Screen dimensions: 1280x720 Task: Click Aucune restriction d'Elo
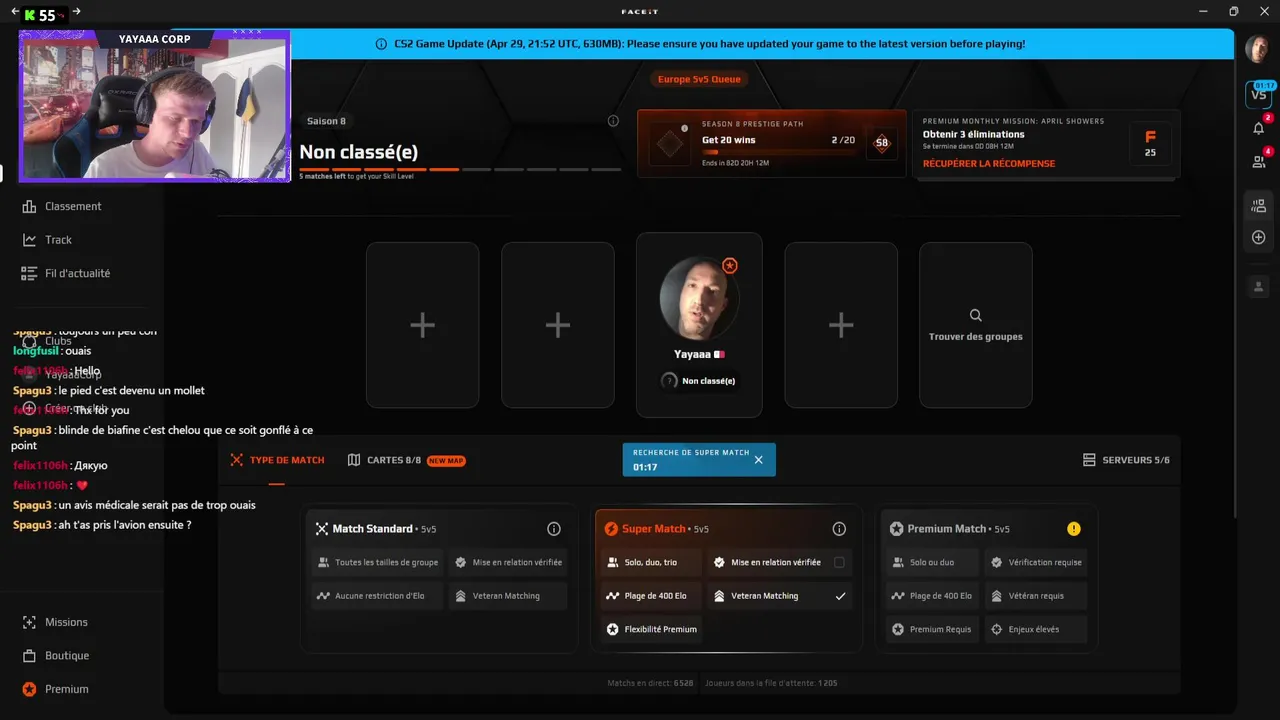click(x=378, y=596)
